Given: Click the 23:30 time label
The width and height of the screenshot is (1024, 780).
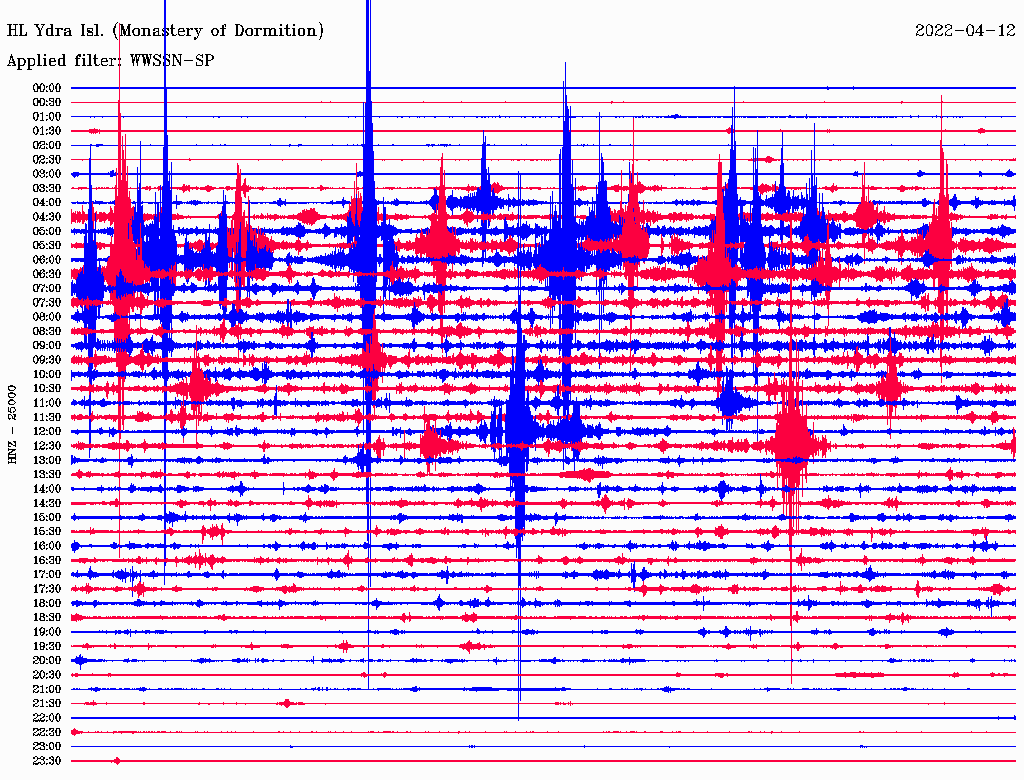Looking at the screenshot, I should point(46,761).
